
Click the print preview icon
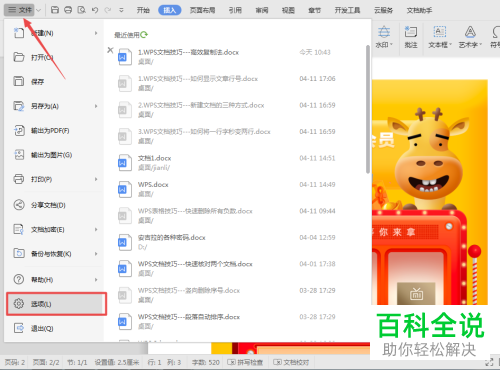81,10
